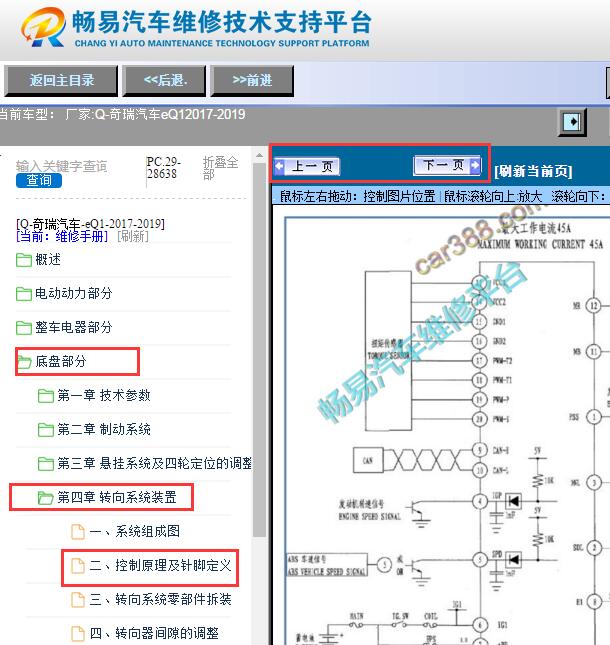The image size is (610, 645).
Task: Click the [Q-奇瑞汽车-eQ1-2017-2019] title text
Action: 90,224
